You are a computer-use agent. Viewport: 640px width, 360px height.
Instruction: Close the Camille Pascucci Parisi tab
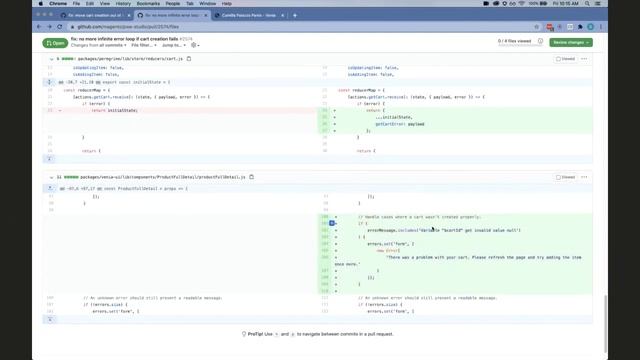[x=282, y=16]
